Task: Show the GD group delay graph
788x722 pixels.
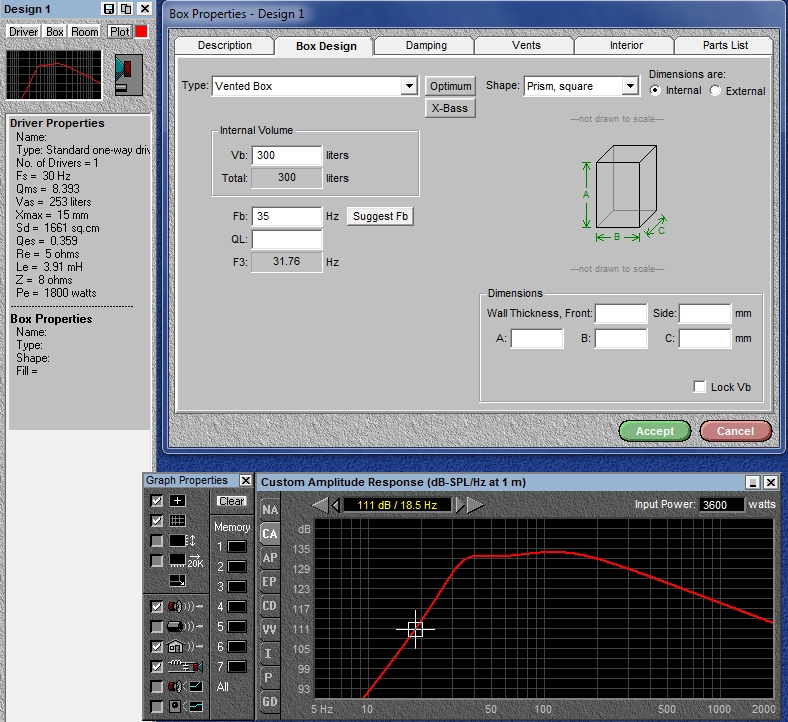Action: click(x=270, y=701)
